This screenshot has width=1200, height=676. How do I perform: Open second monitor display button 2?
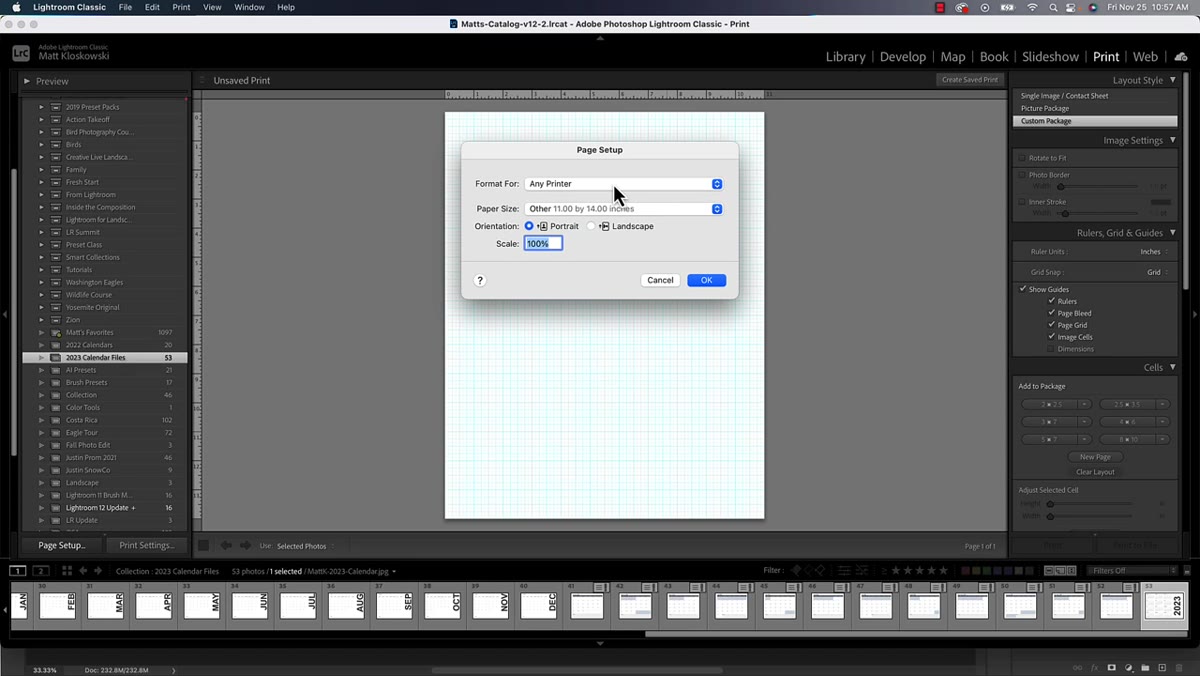(x=40, y=570)
